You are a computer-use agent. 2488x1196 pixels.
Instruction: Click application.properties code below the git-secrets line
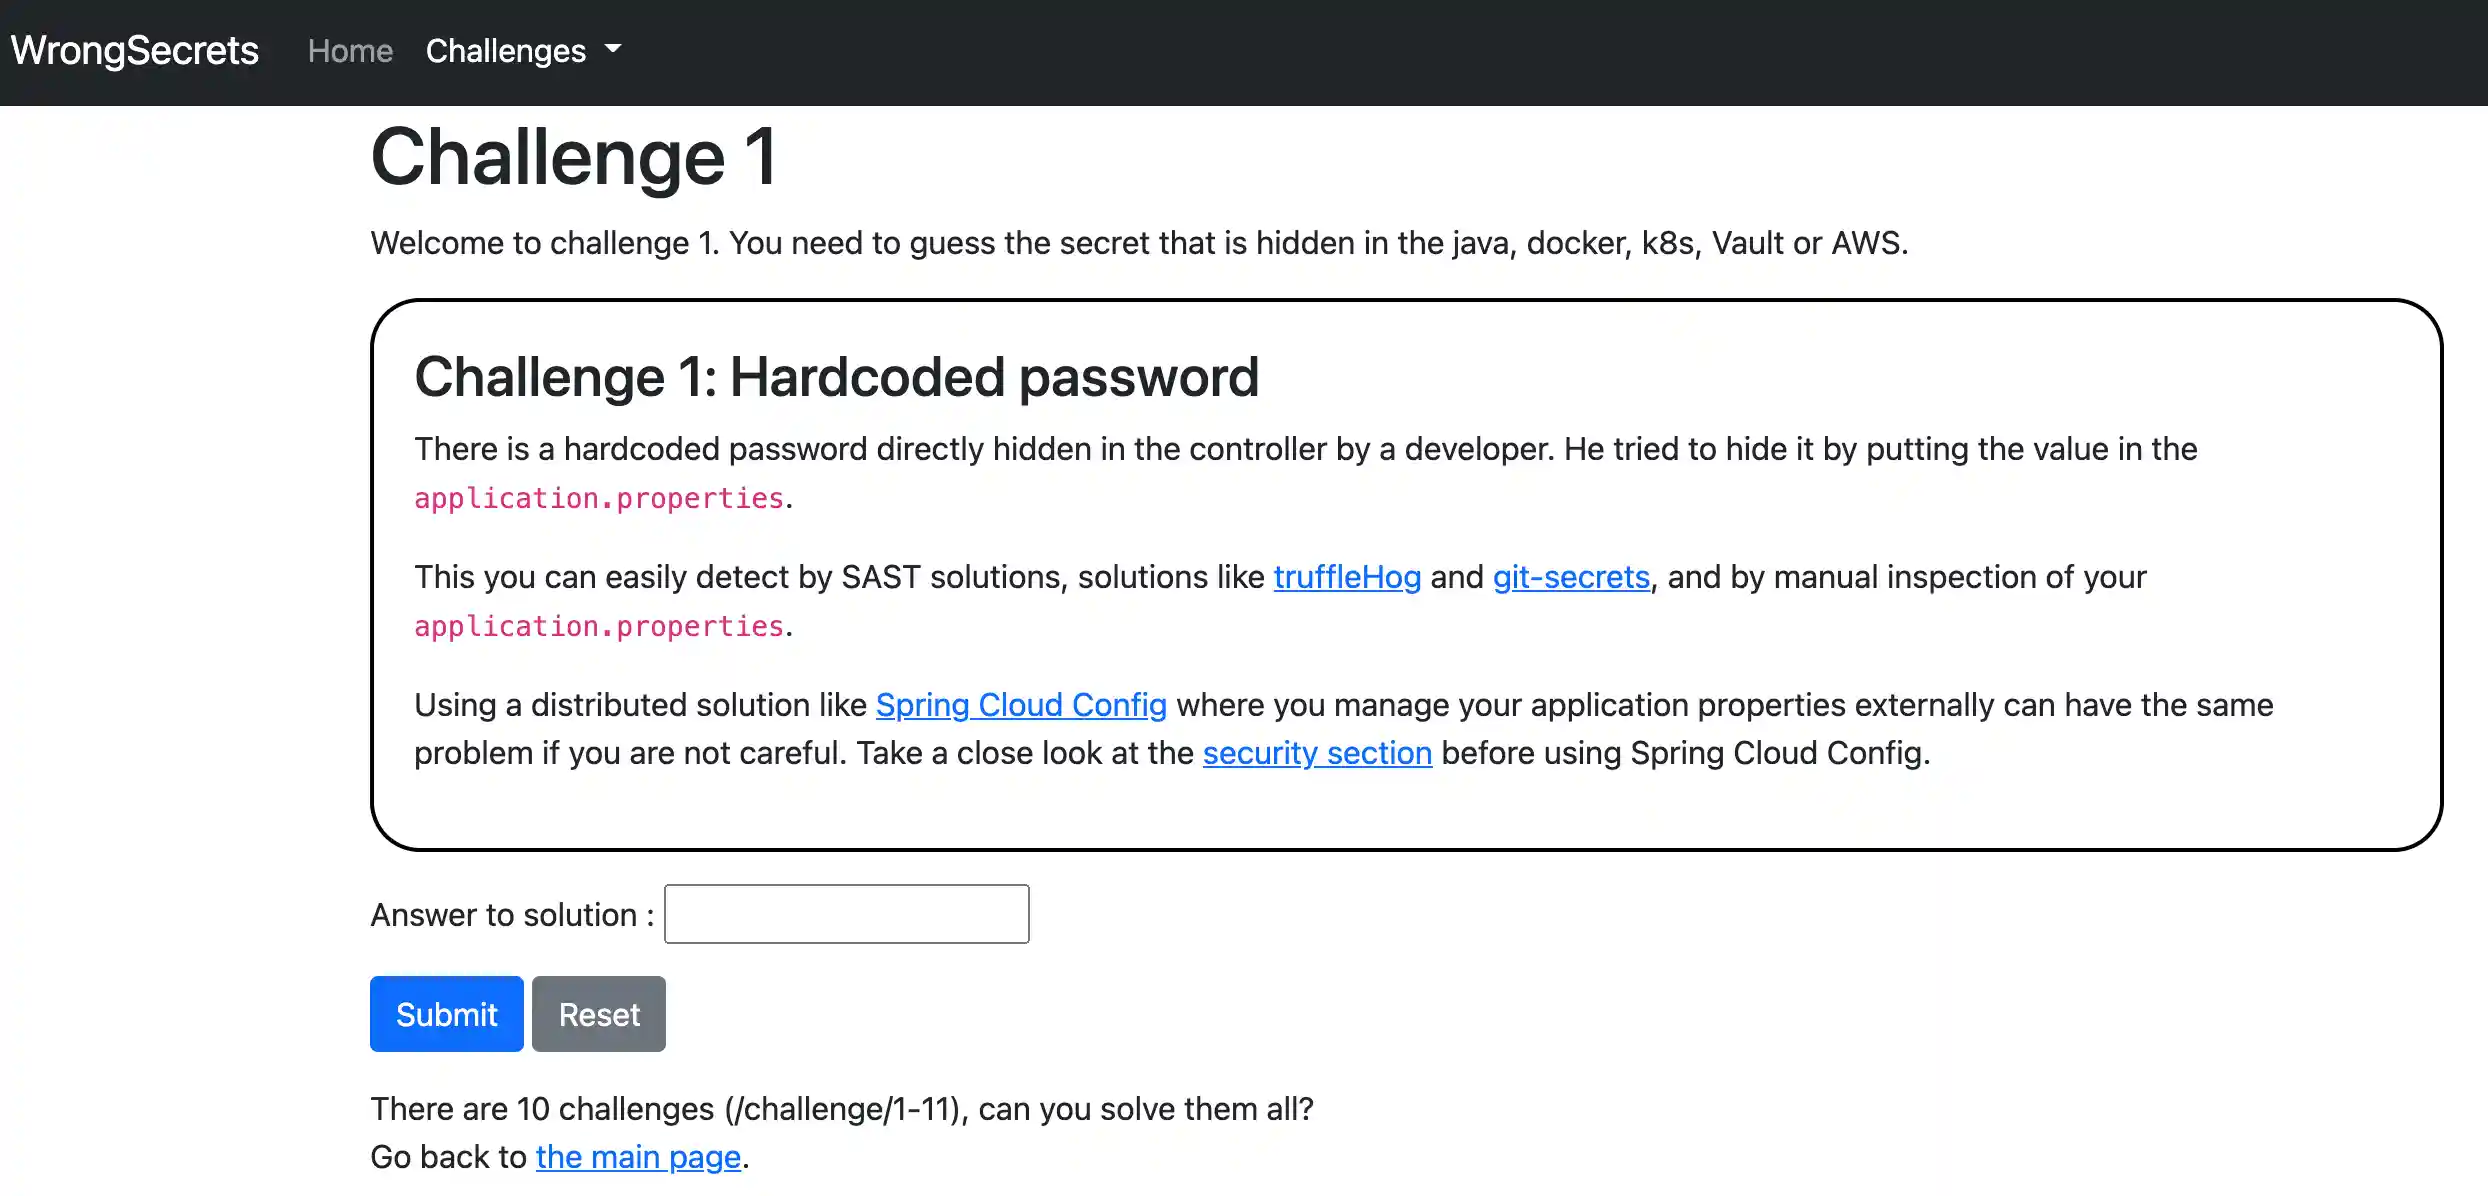click(598, 626)
